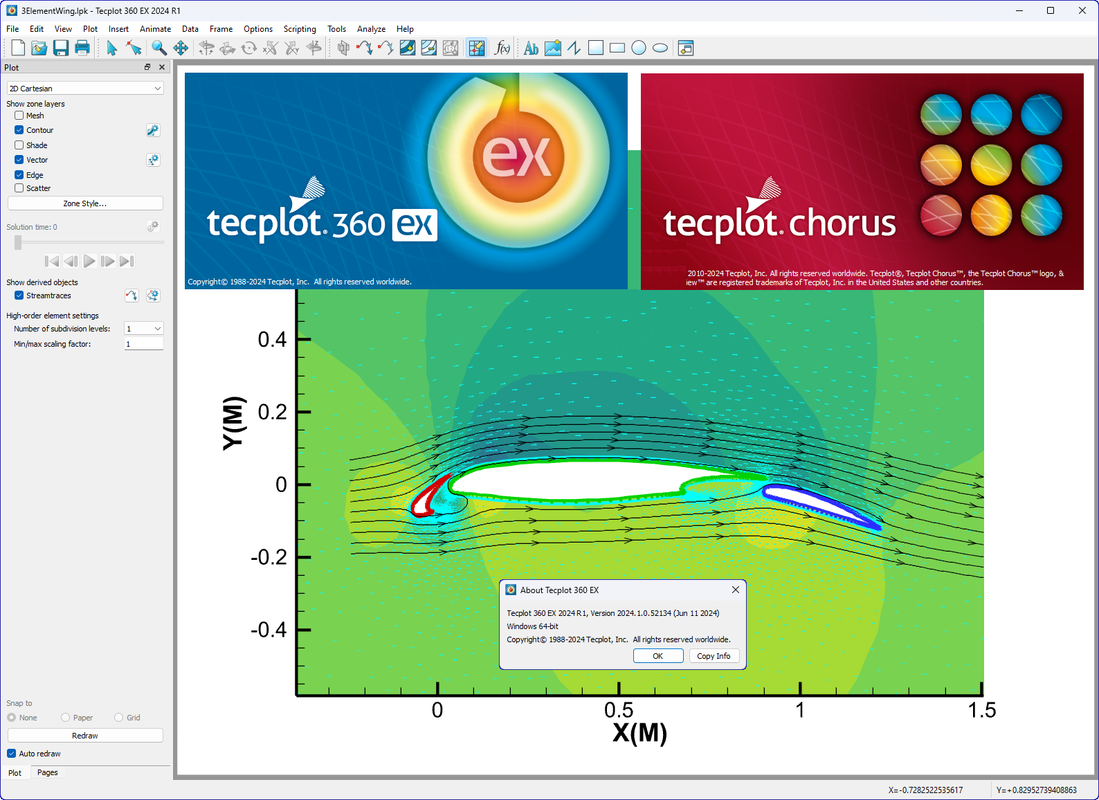Select Grid snap option
Image resolution: width=1099 pixels, height=800 pixels.
tap(118, 718)
